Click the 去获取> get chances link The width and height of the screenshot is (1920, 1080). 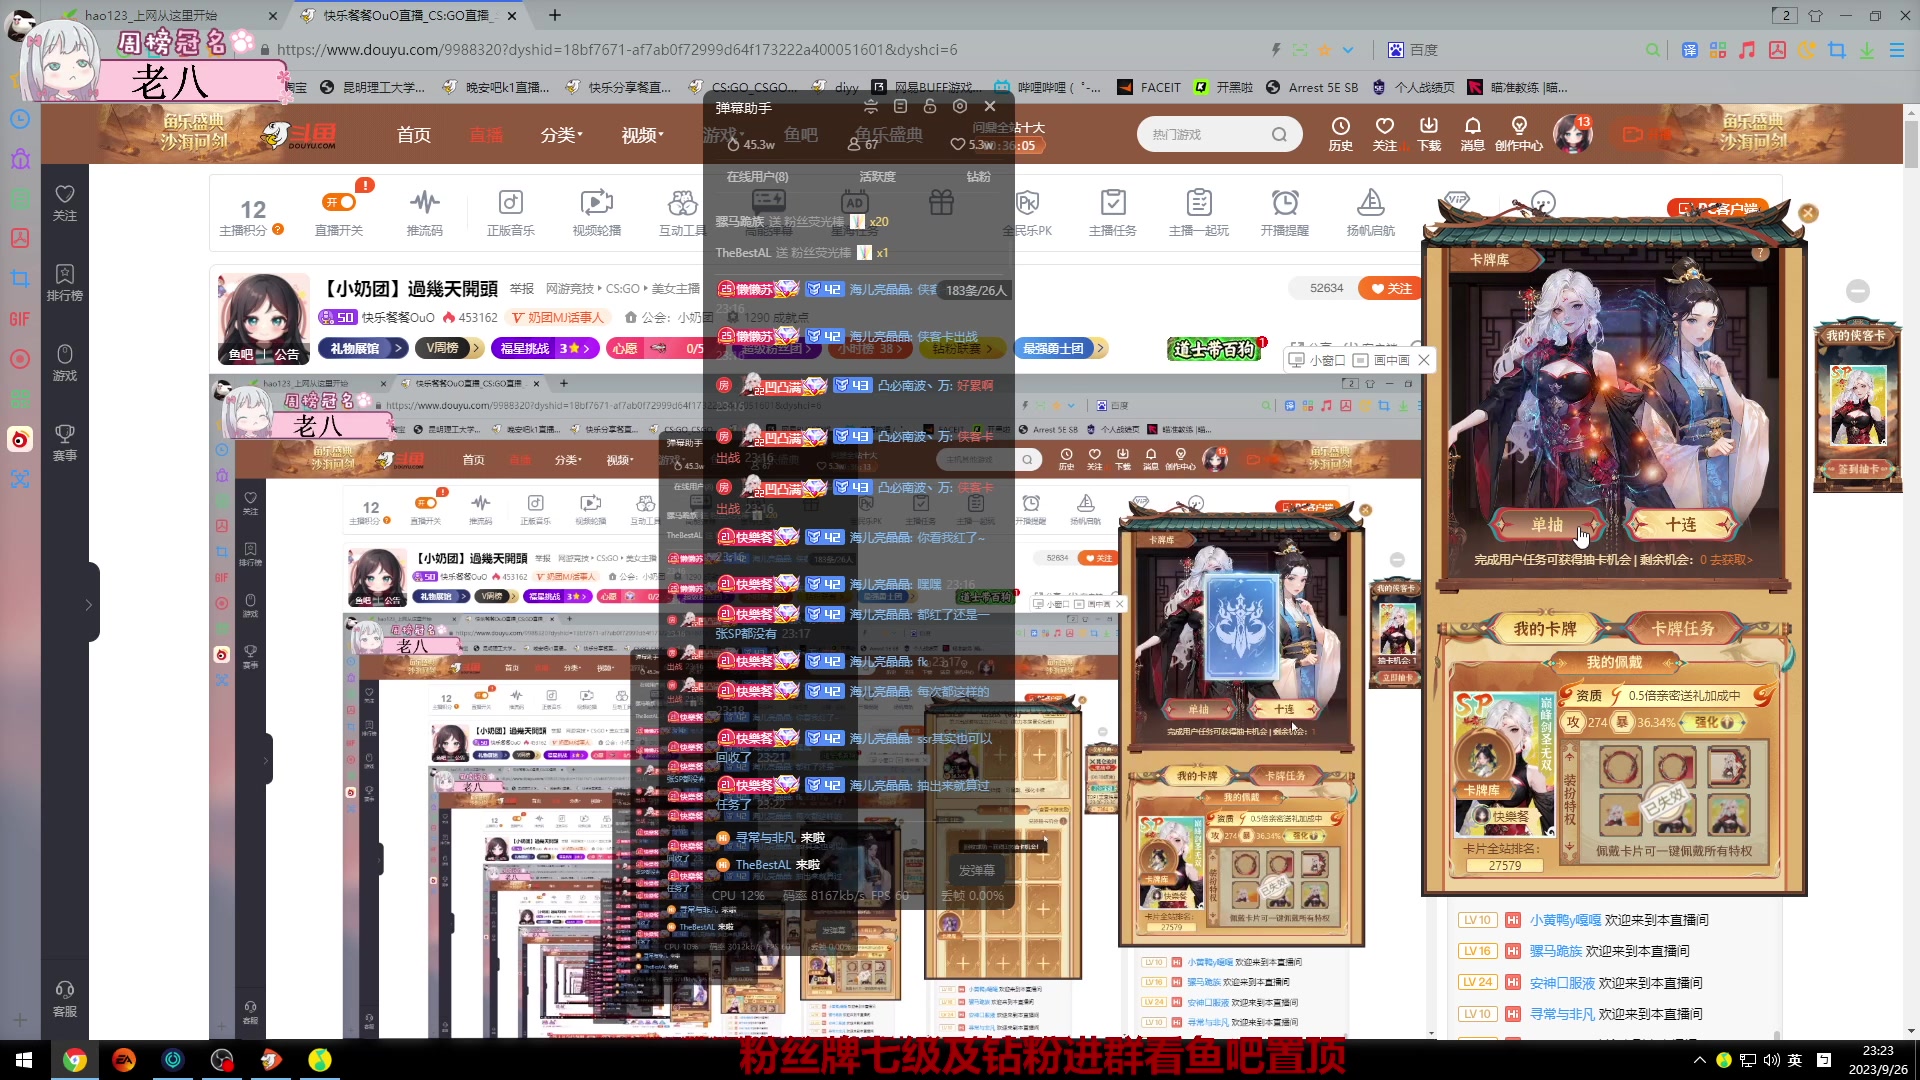1731,559
